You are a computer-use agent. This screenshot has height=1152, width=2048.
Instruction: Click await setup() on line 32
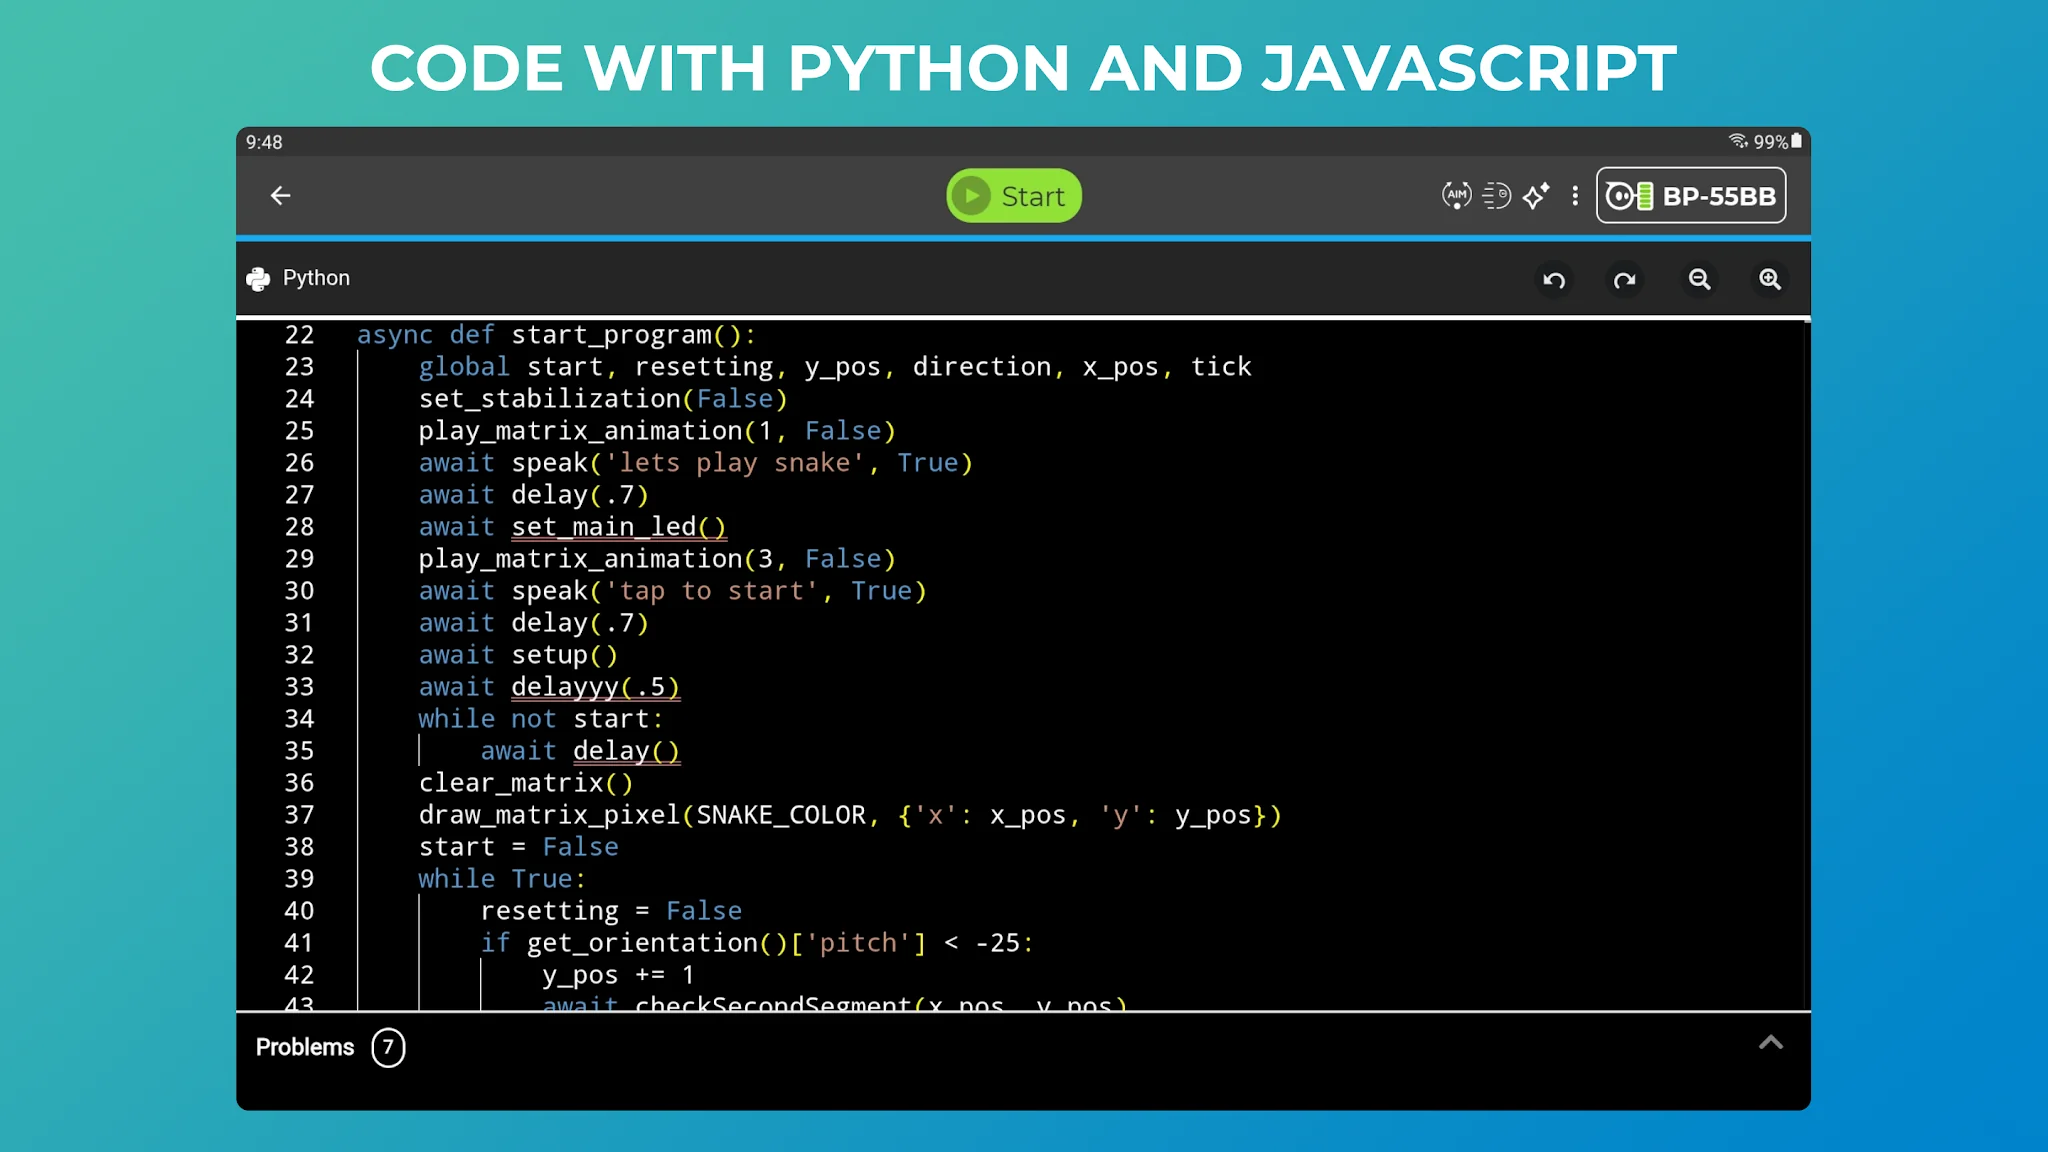pos(518,655)
